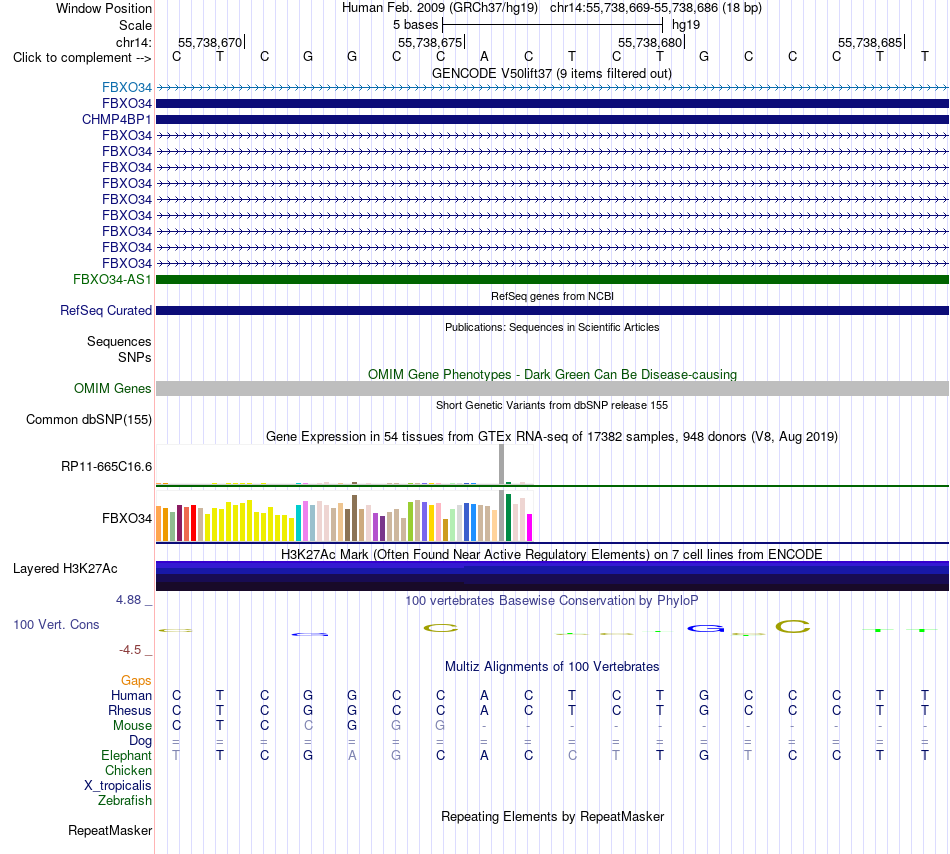Image resolution: width=950 pixels, height=854 pixels.
Task: Click the 55,738,680 coordinate label
Action: tap(649, 42)
